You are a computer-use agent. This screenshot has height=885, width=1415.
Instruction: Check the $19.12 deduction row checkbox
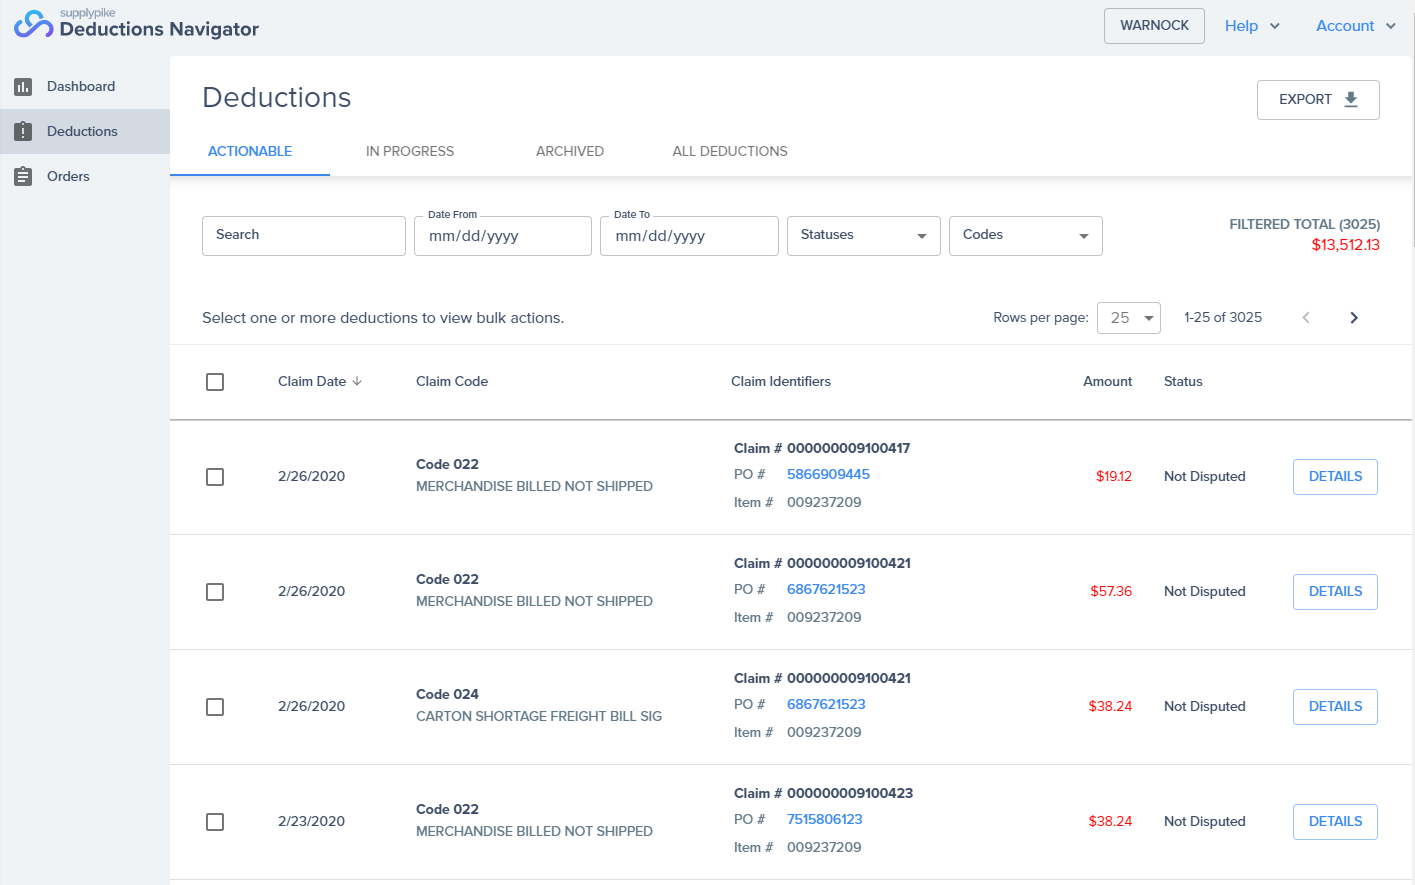pos(215,477)
